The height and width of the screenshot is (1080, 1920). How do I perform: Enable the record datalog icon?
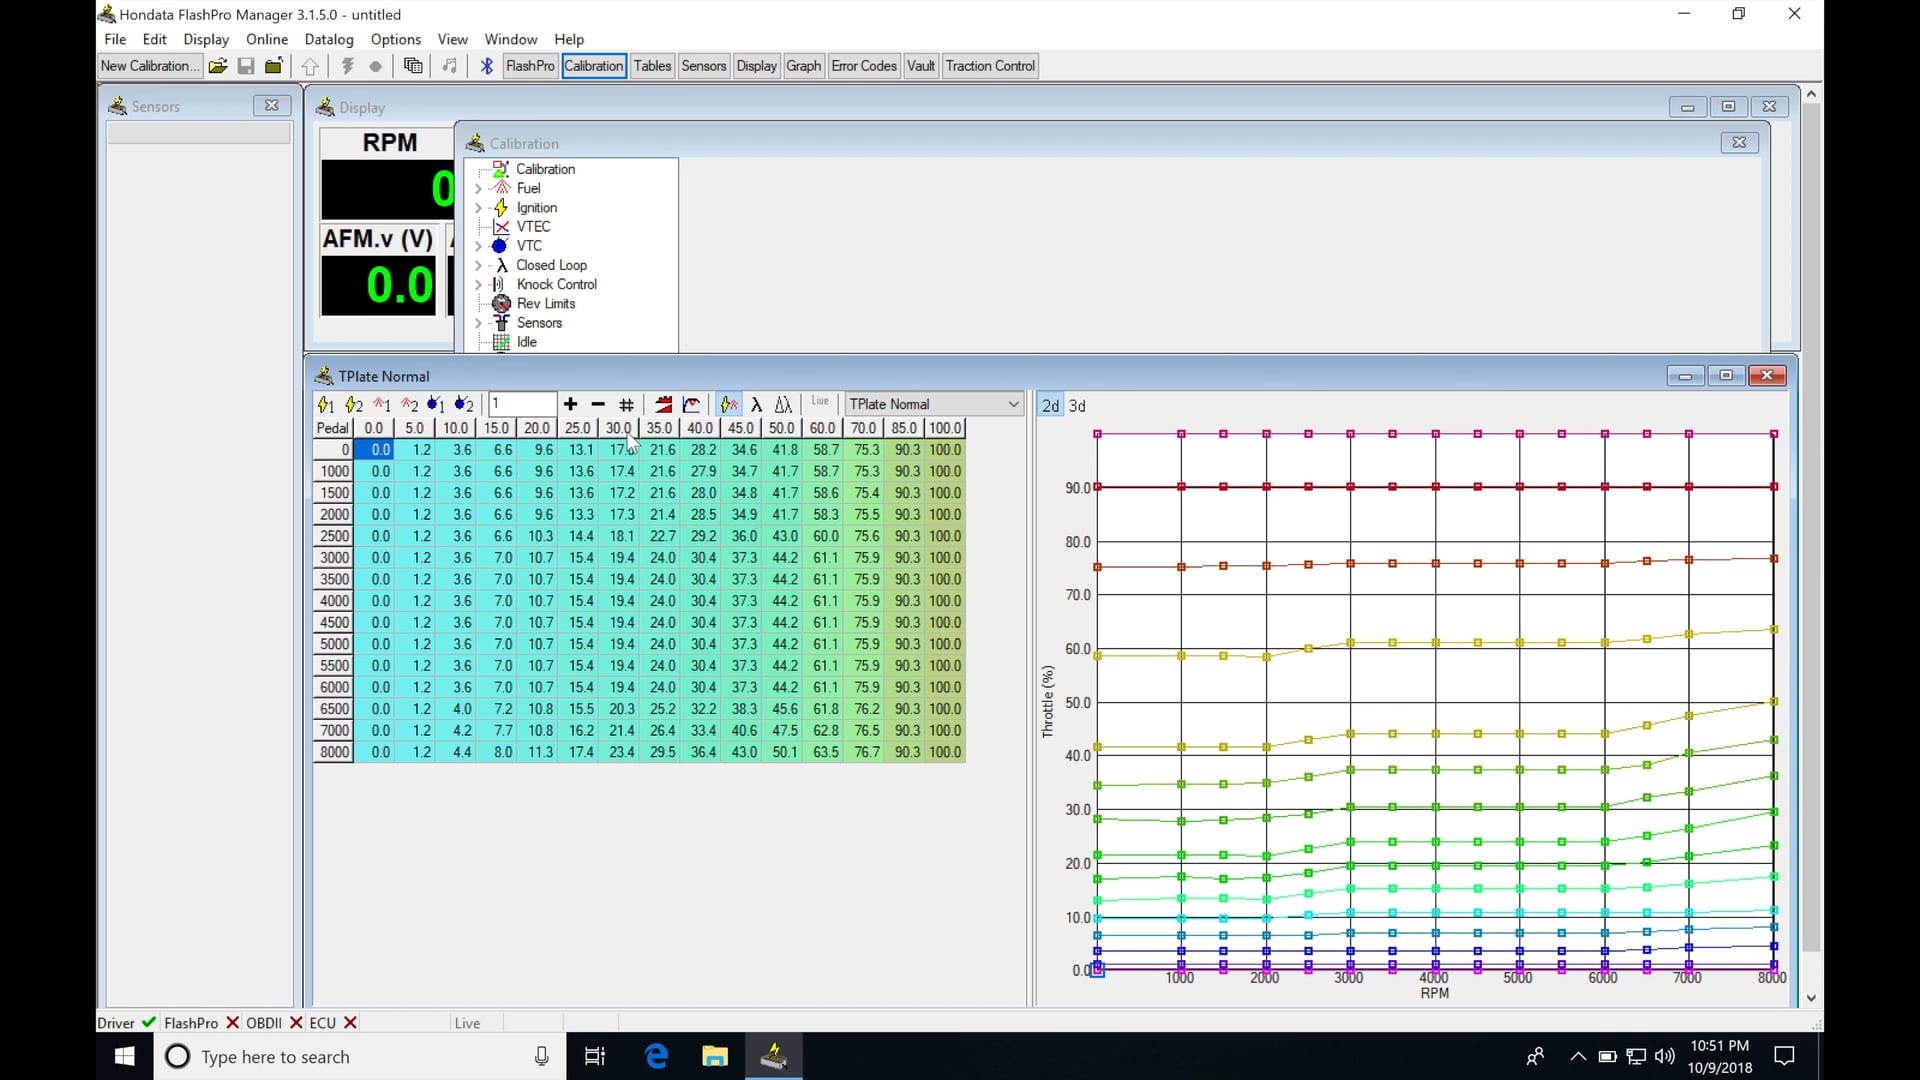tap(375, 66)
